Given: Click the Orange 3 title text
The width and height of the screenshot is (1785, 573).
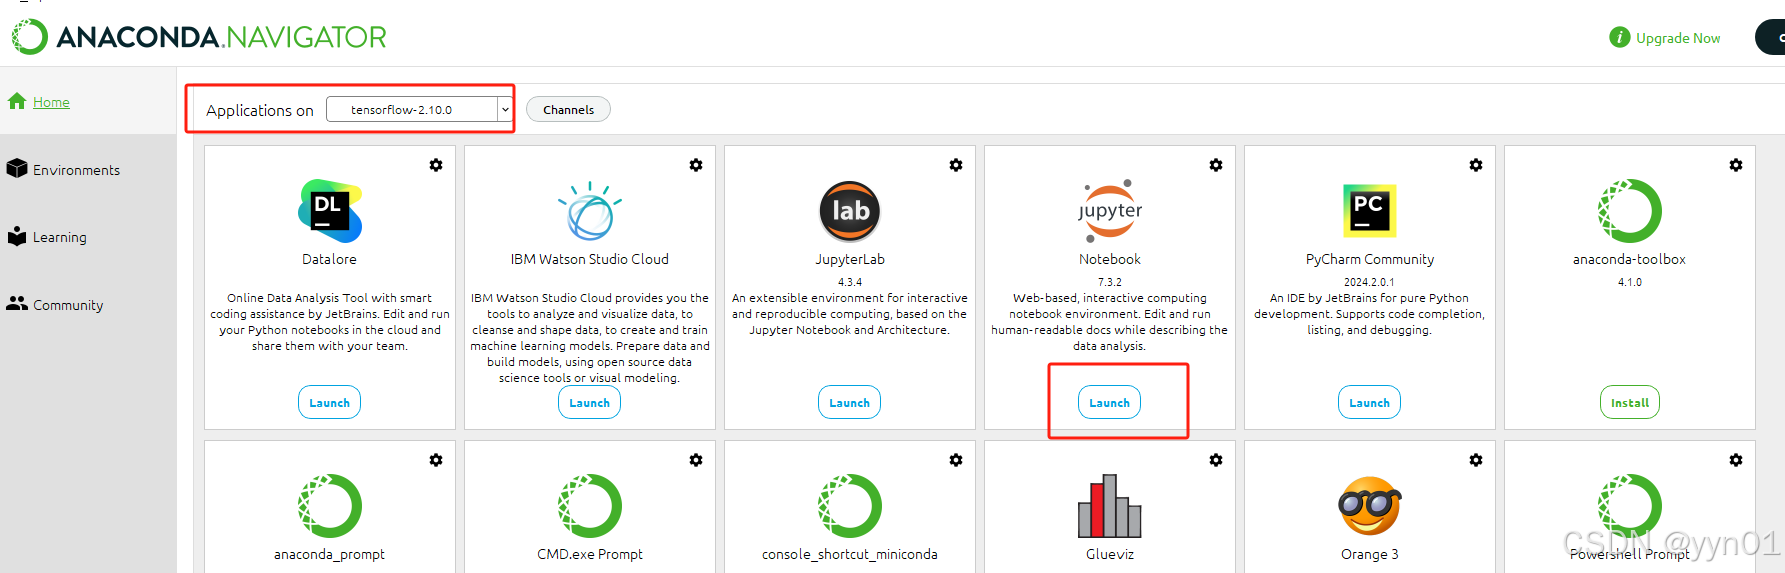Looking at the screenshot, I should [x=1370, y=554].
